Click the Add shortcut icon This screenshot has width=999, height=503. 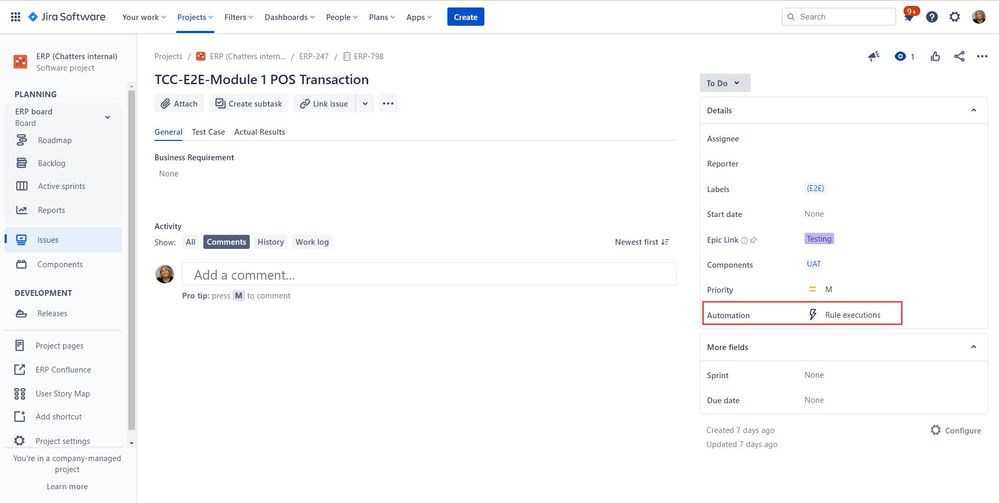20,416
